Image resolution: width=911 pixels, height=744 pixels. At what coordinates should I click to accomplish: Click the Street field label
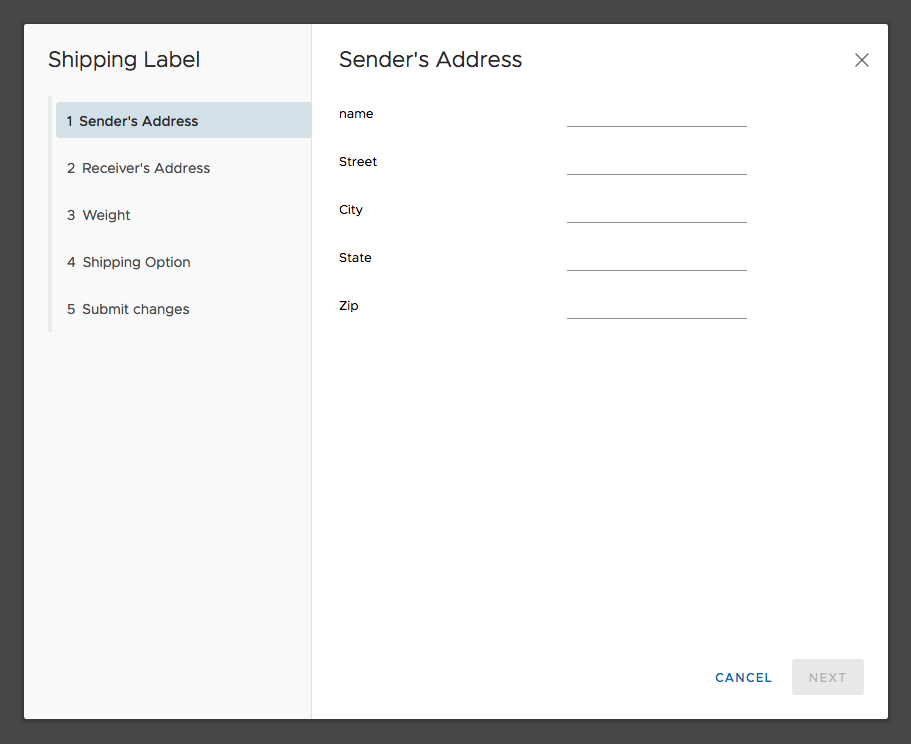358,161
